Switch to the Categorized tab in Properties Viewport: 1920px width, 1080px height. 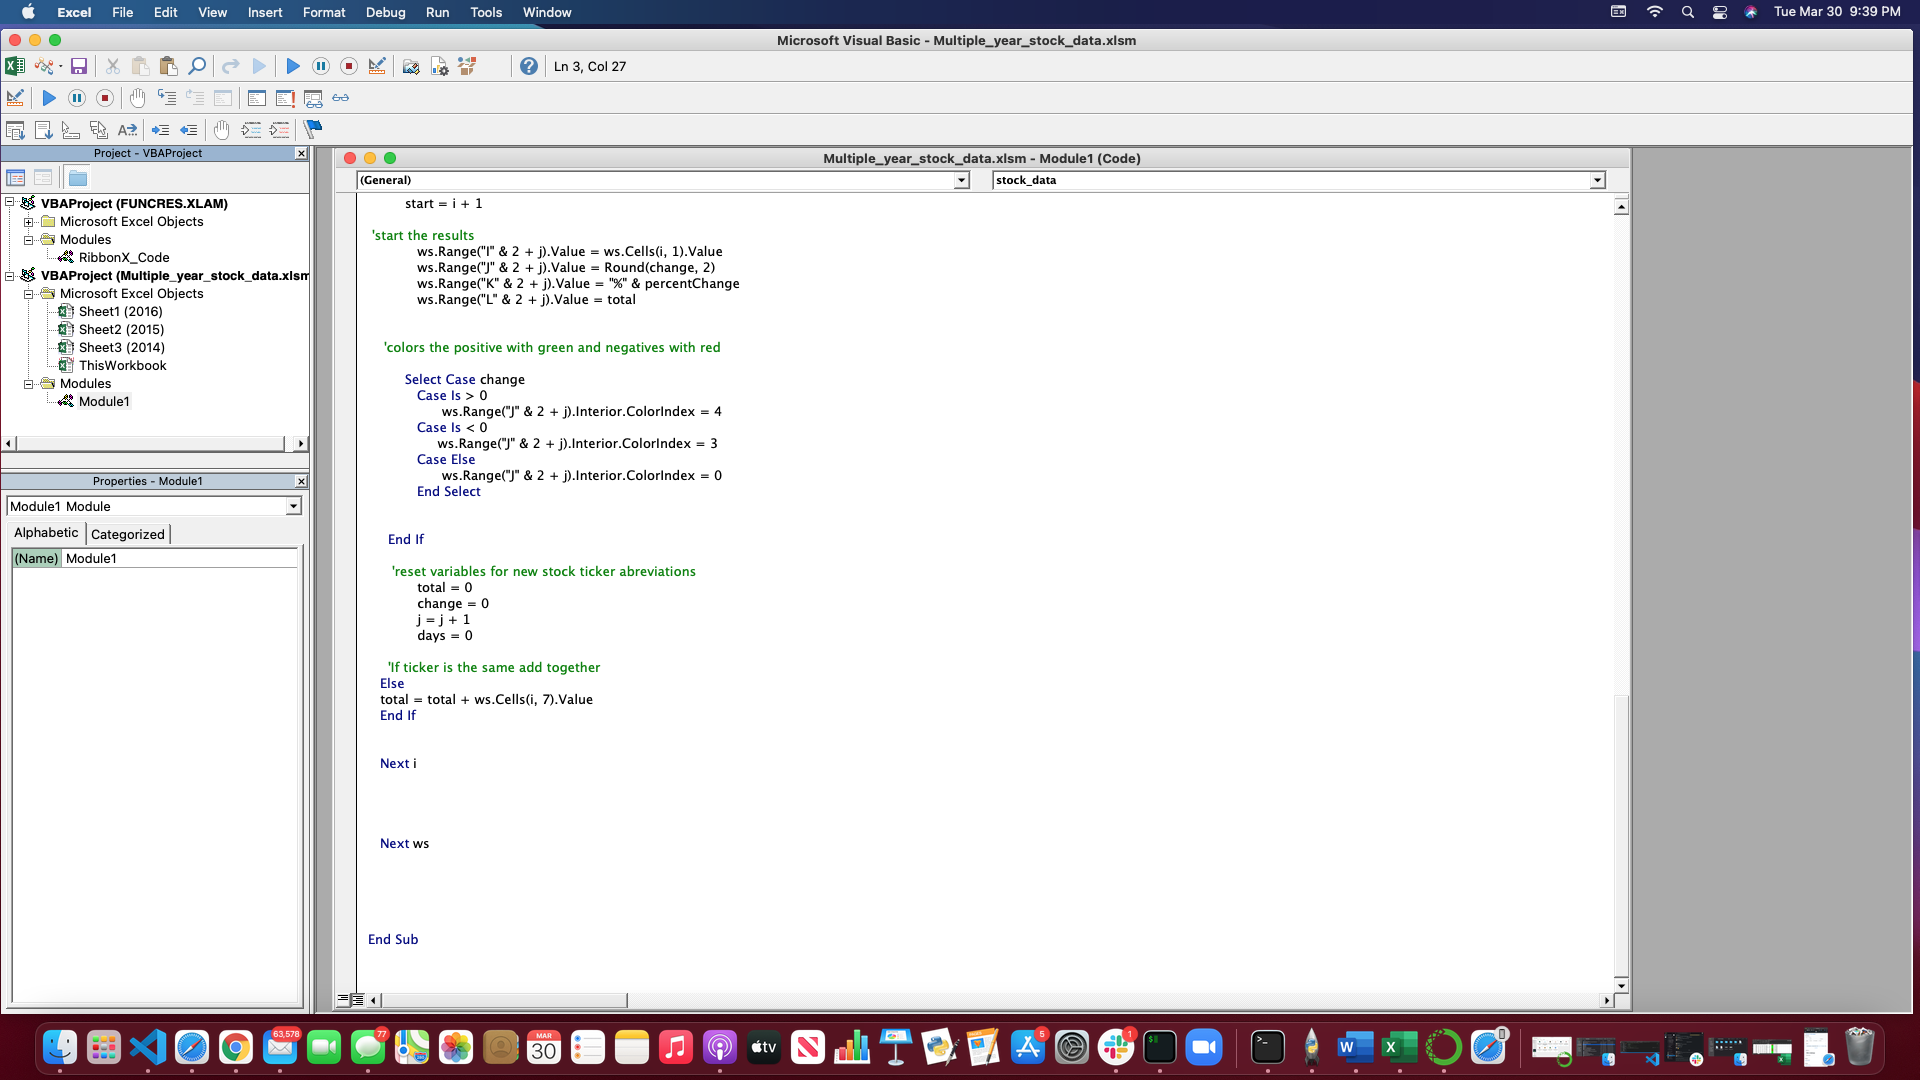point(127,534)
